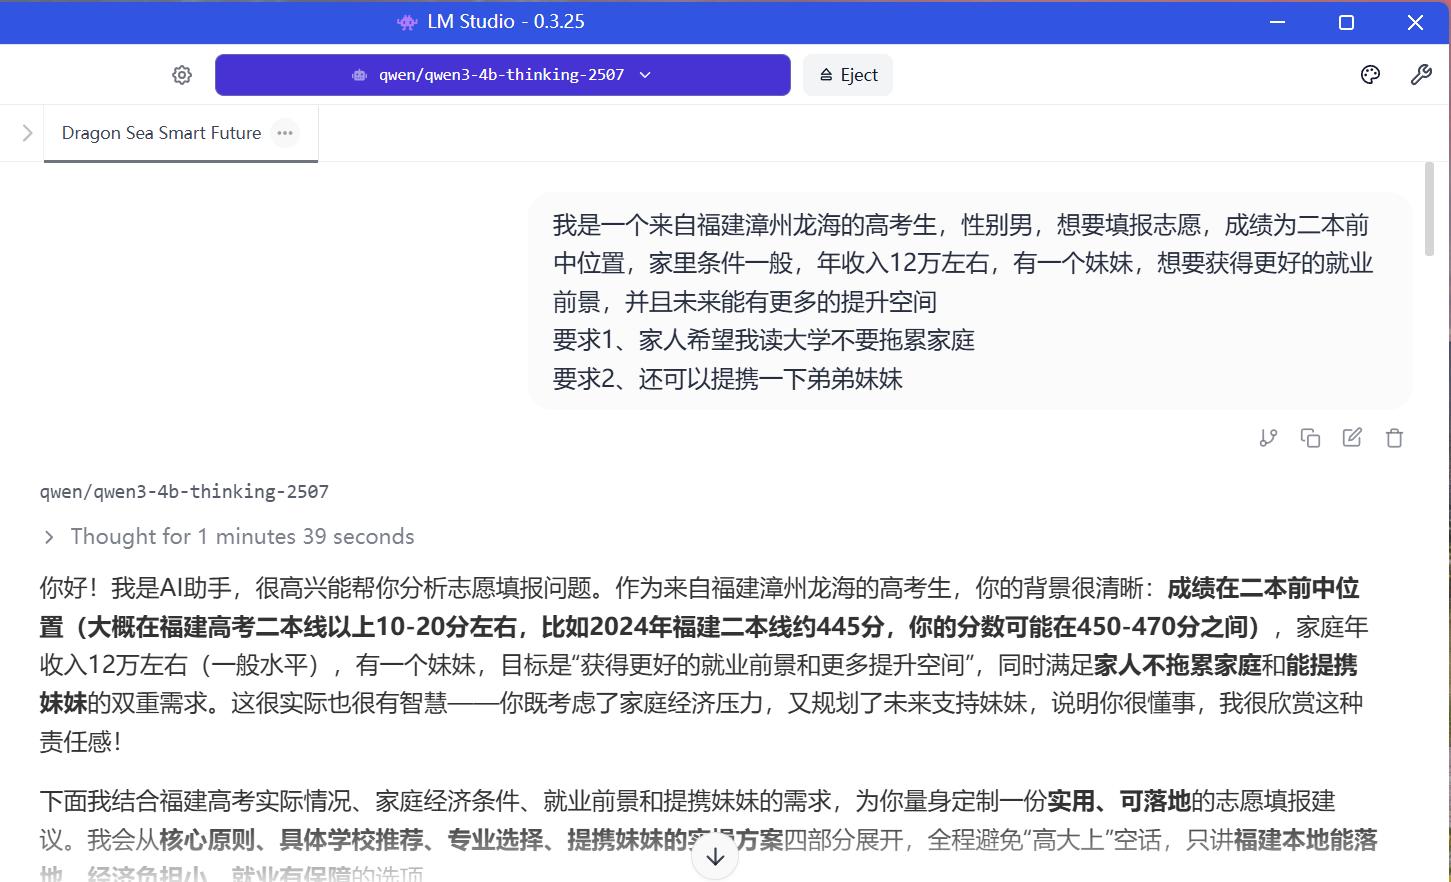Image resolution: width=1451 pixels, height=882 pixels.
Task: Click the line '要求2、还可以提携一下弟弟妹妹'
Action: tap(728, 379)
